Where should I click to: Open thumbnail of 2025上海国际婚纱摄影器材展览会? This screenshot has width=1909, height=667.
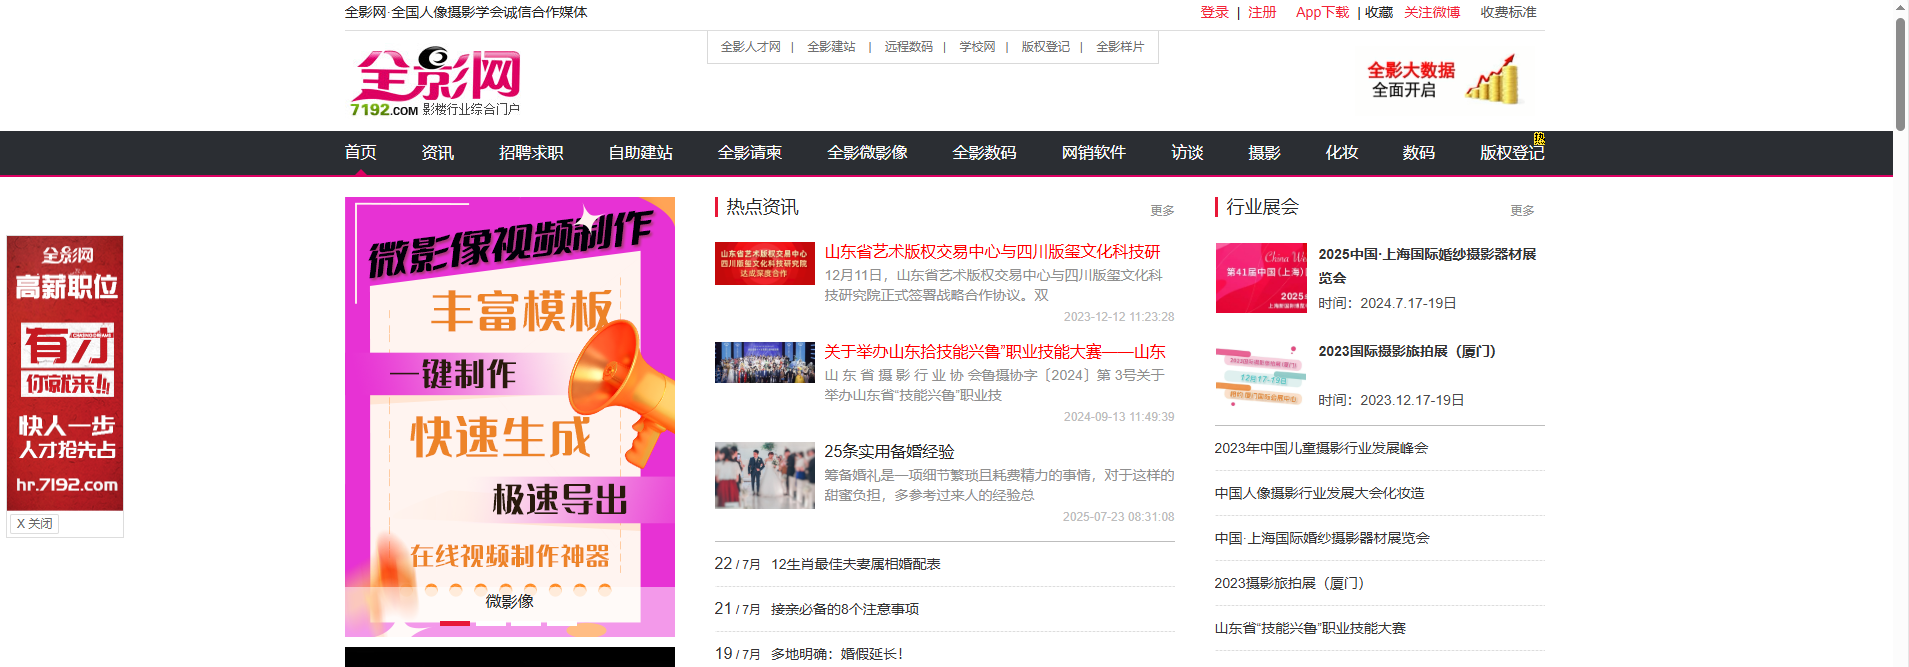point(1261,278)
